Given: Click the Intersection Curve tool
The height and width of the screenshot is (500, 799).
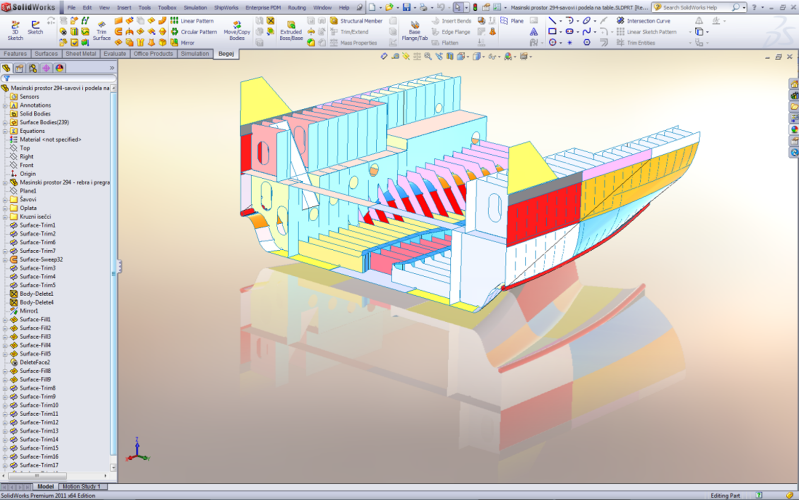Looking at the screenshot, I should pyautogui.click(x=648, y=20).
